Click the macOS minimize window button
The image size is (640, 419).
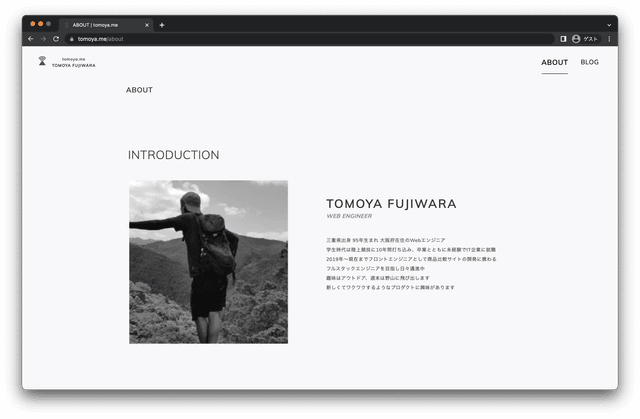40,24
